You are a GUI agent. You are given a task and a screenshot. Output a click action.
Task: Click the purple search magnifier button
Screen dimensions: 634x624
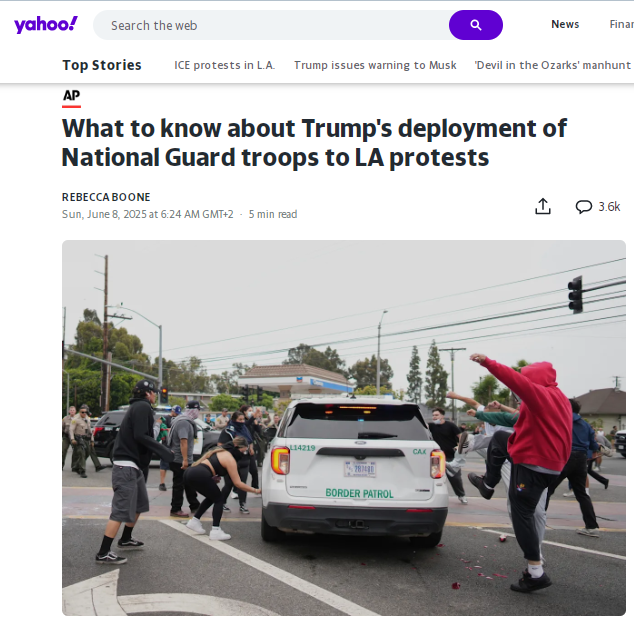[x=476, y=25]
